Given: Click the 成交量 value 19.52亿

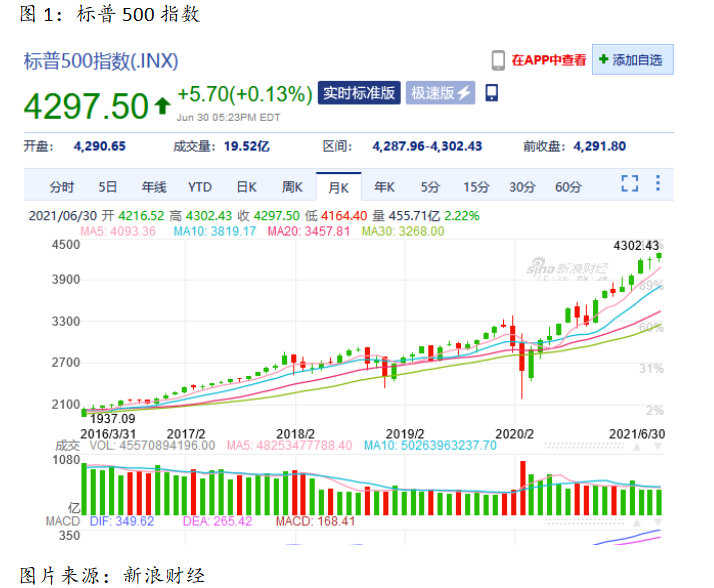Looking at the screenshot, I should pyautogui.click(x=246, y=146).
